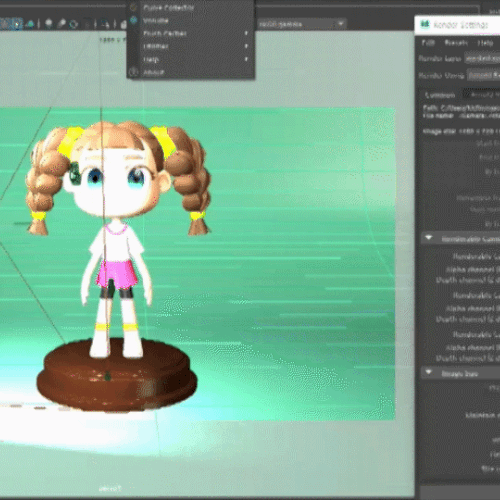Screen dimensions: 500x500
Task: Open the Presets menu in Render Settings
Action: (x=456, y=43)
